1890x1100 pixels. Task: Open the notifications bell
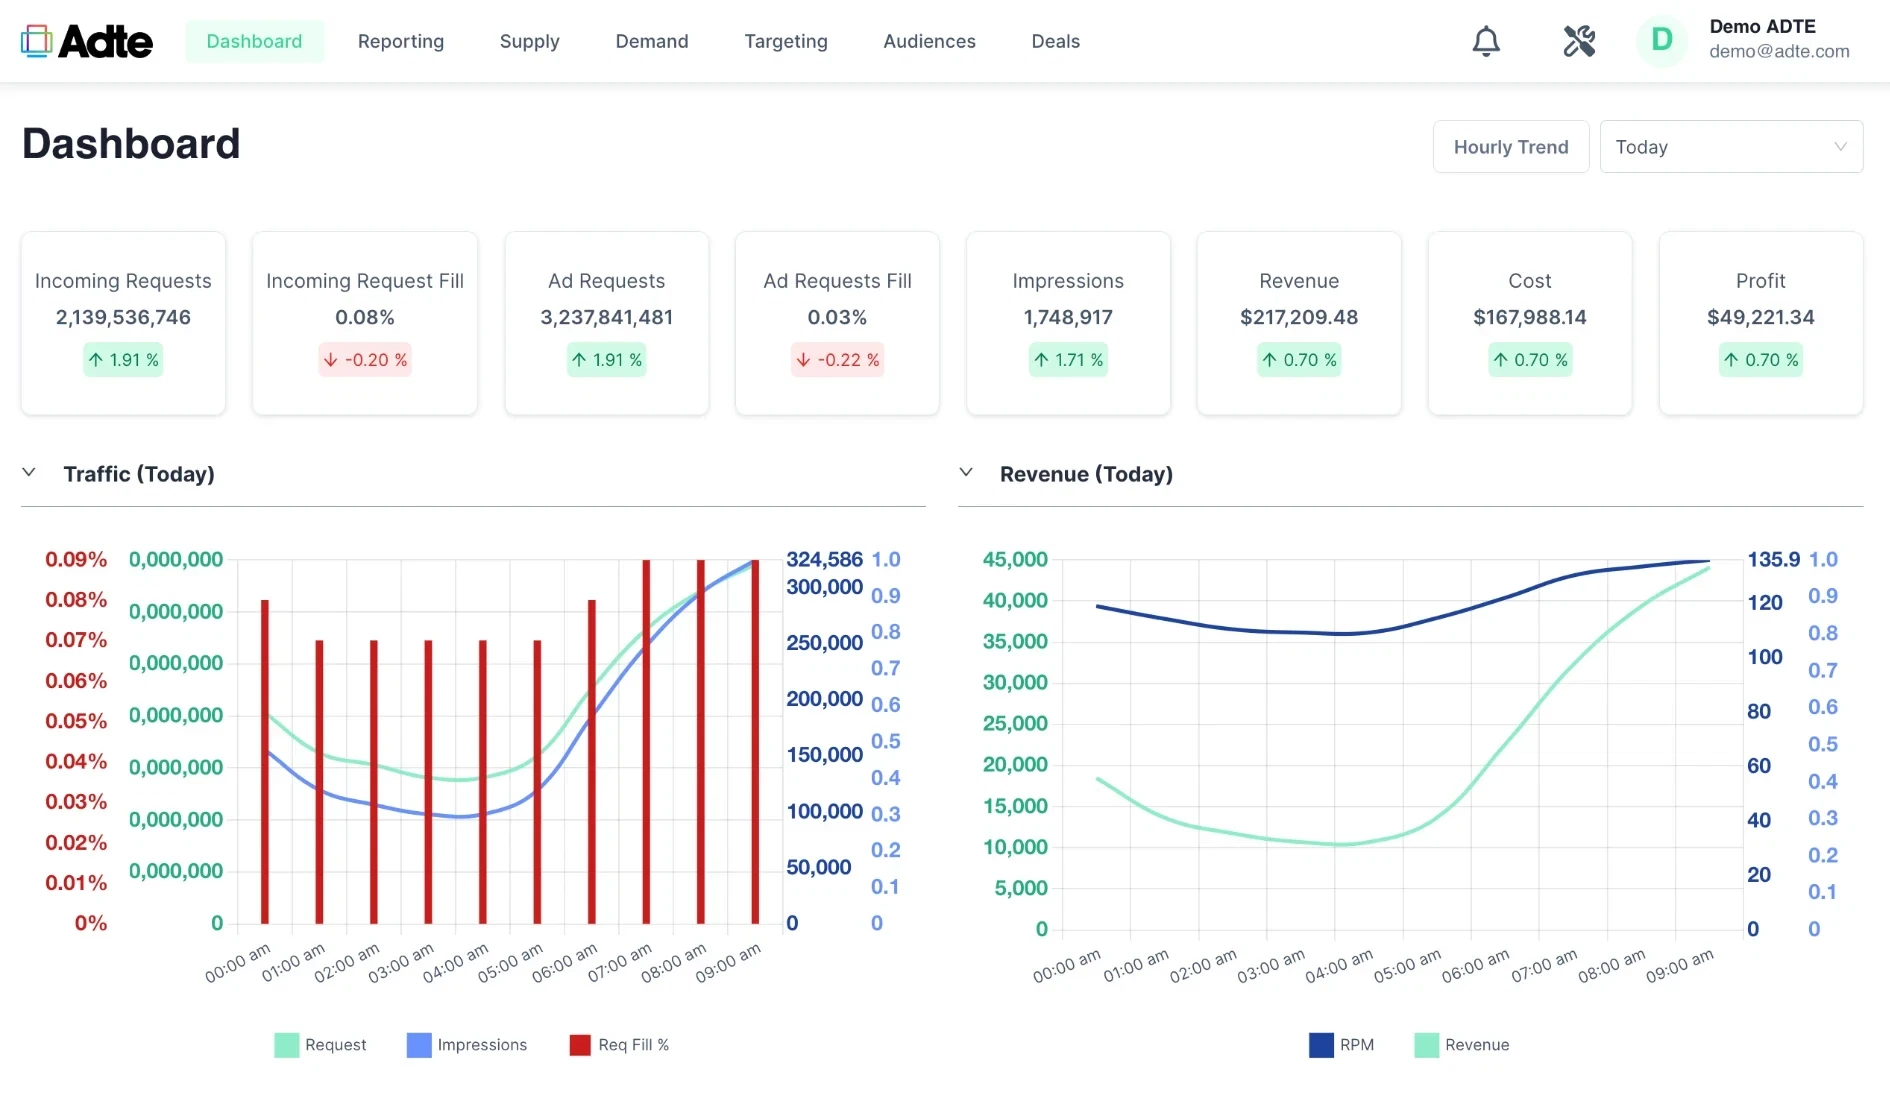point(1486,41)
